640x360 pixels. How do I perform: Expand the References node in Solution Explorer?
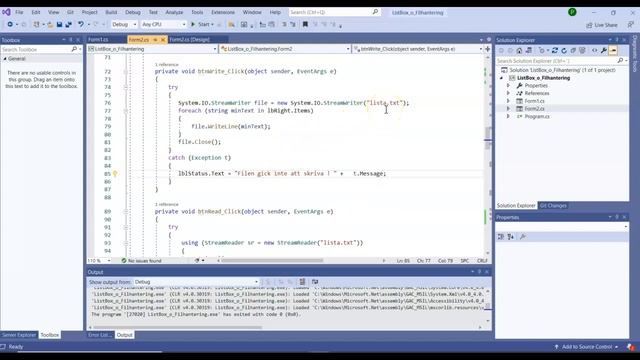click(509, 93)
